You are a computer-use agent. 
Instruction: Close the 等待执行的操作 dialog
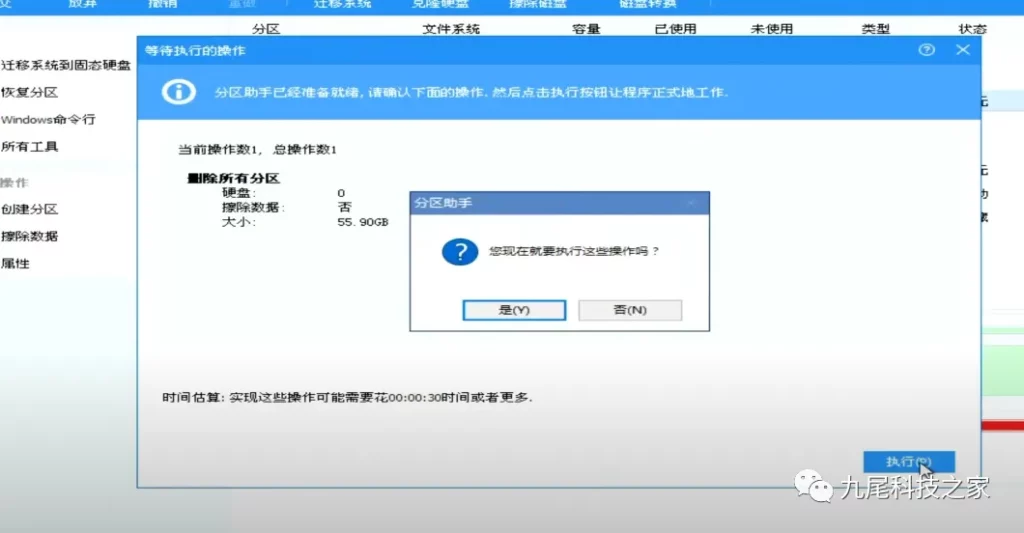[x=963, y=49]
